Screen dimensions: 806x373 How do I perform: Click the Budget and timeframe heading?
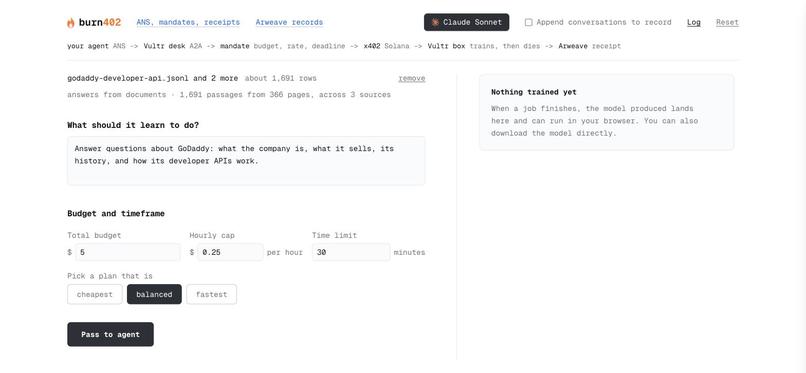click(x=116, y=214)
